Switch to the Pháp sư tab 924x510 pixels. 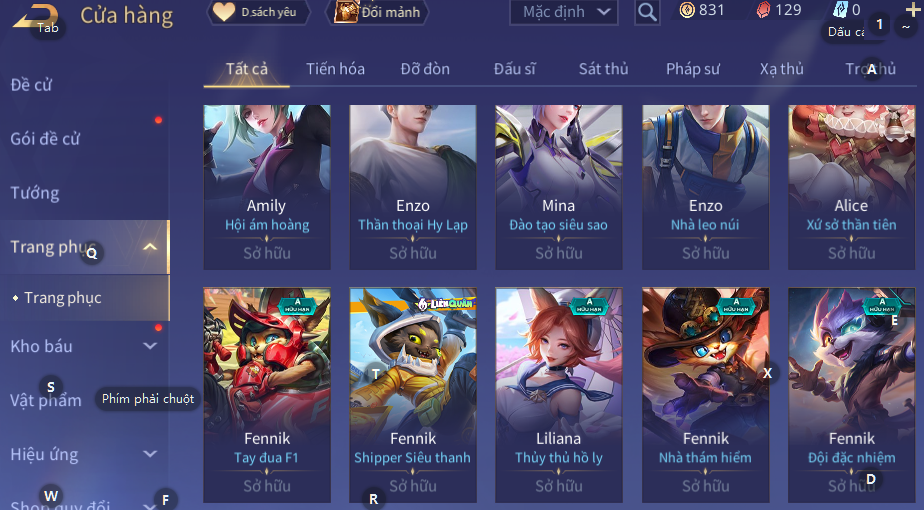693,69
